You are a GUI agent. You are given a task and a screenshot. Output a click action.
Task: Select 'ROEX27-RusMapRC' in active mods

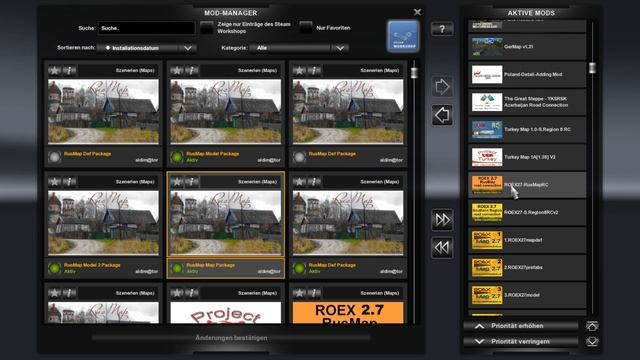pos(527,185)
